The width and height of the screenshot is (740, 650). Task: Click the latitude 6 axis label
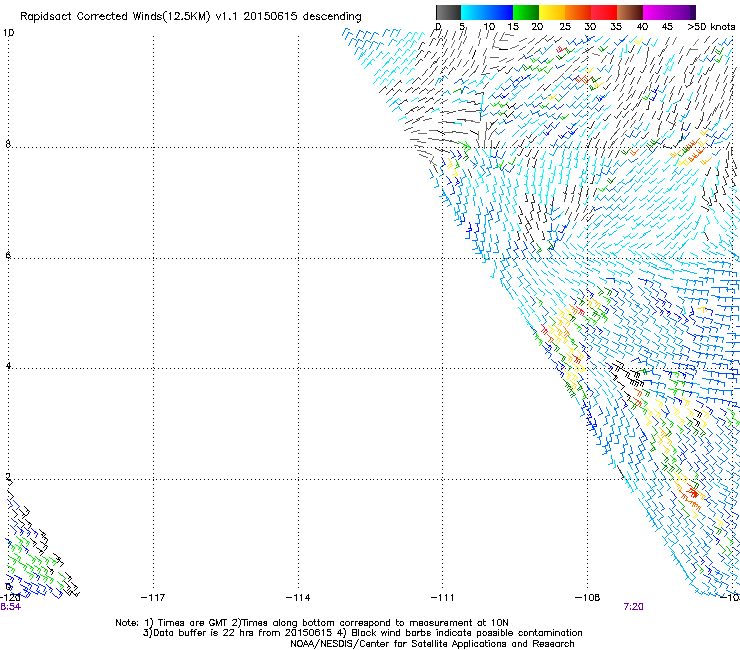8,255
